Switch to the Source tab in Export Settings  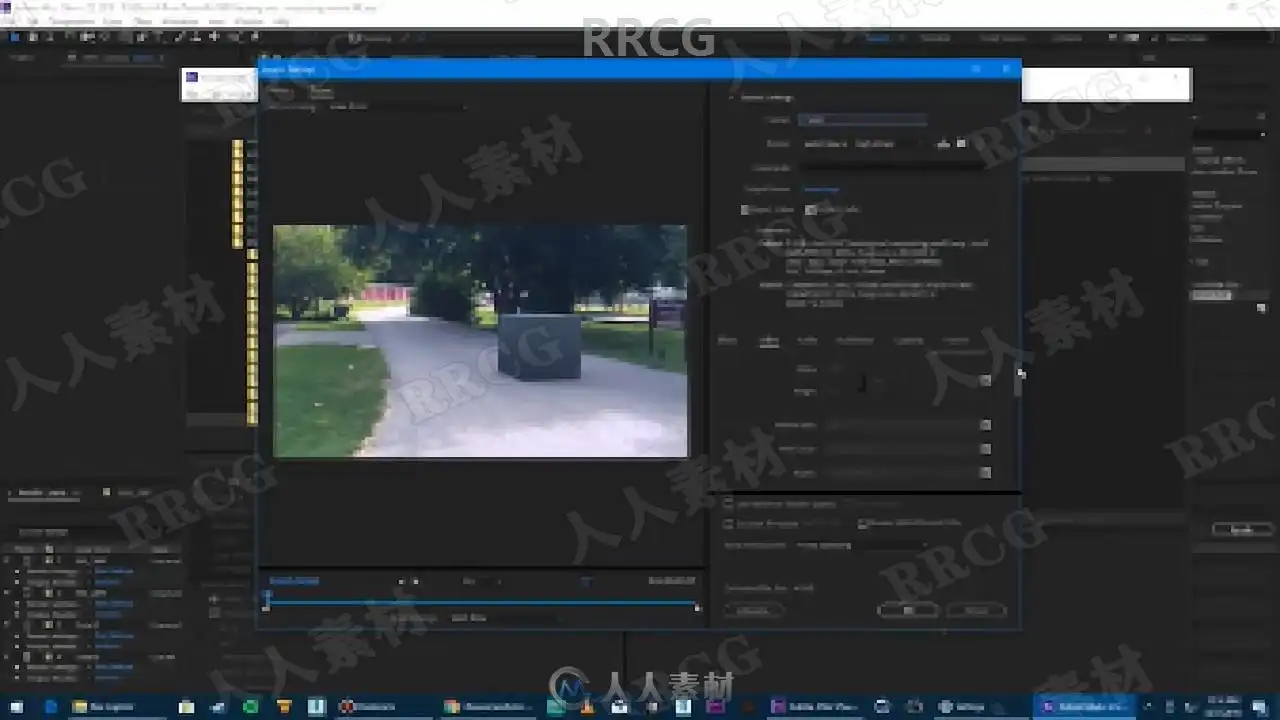279,91
